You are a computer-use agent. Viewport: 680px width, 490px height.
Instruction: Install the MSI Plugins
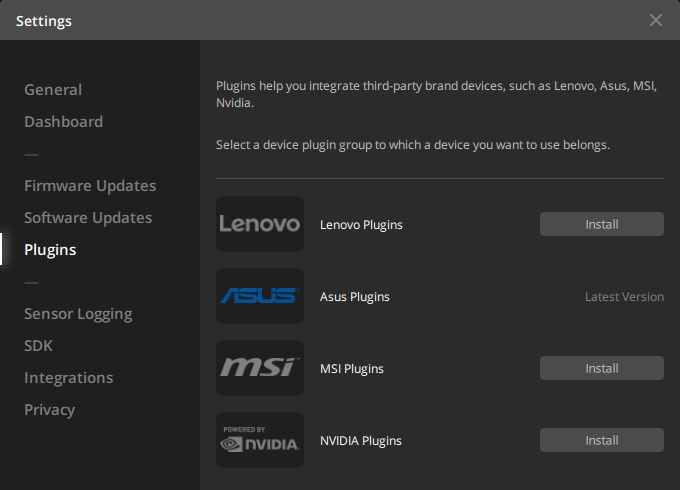pos(602,368)
